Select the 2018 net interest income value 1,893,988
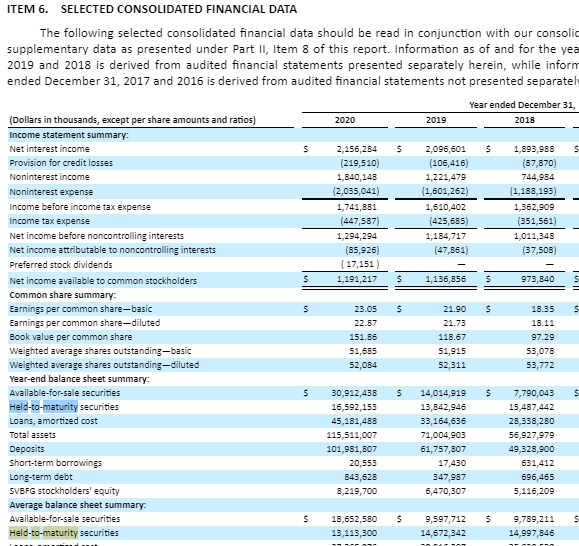 [534, 149]
